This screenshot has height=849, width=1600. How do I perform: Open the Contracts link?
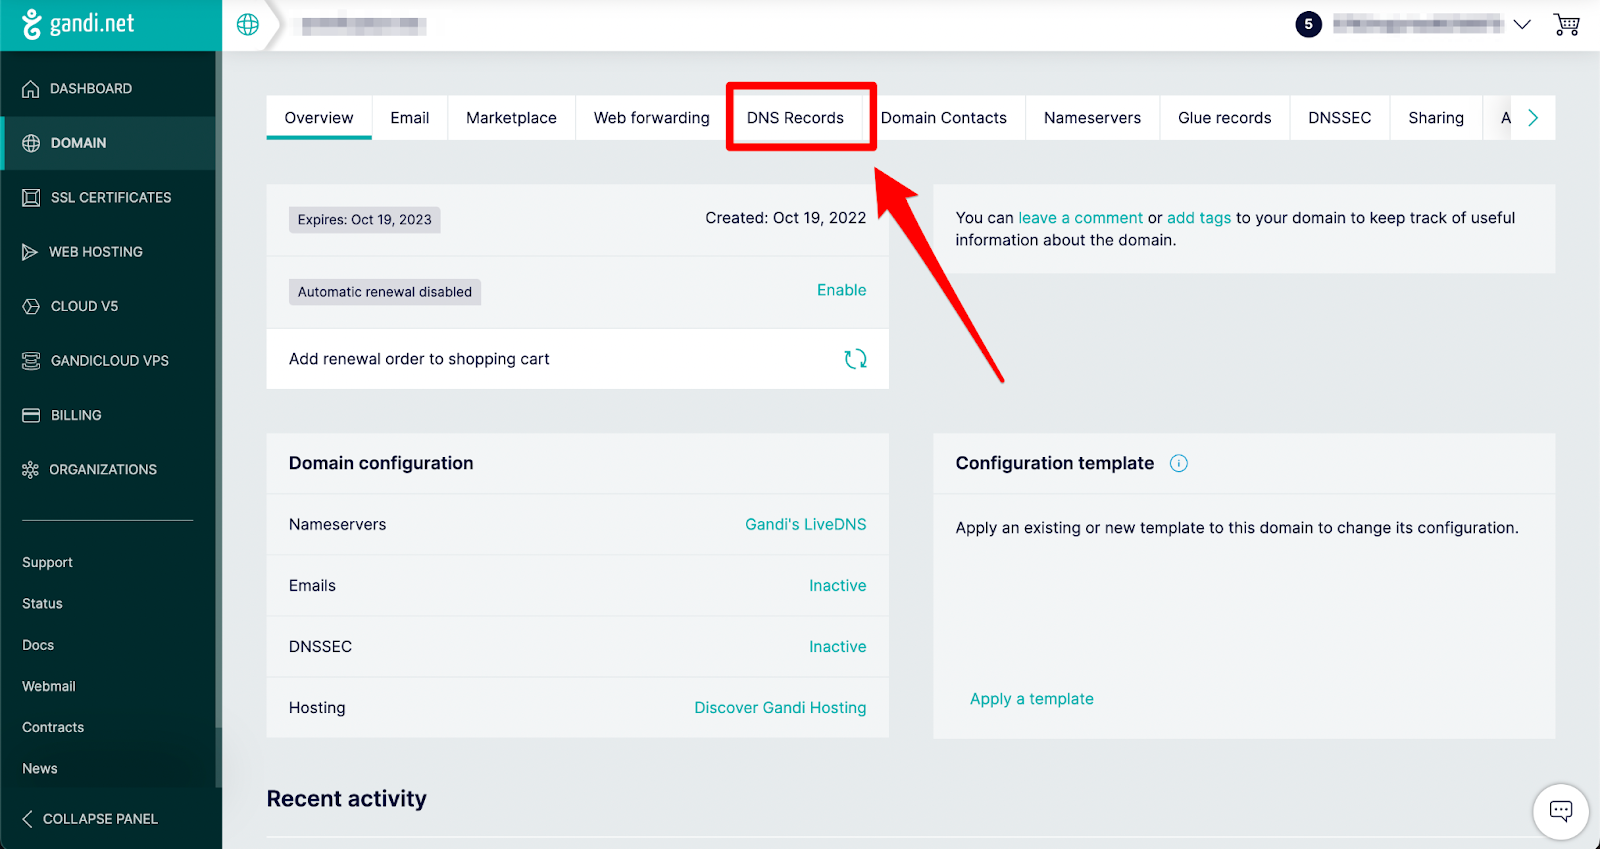53,727
